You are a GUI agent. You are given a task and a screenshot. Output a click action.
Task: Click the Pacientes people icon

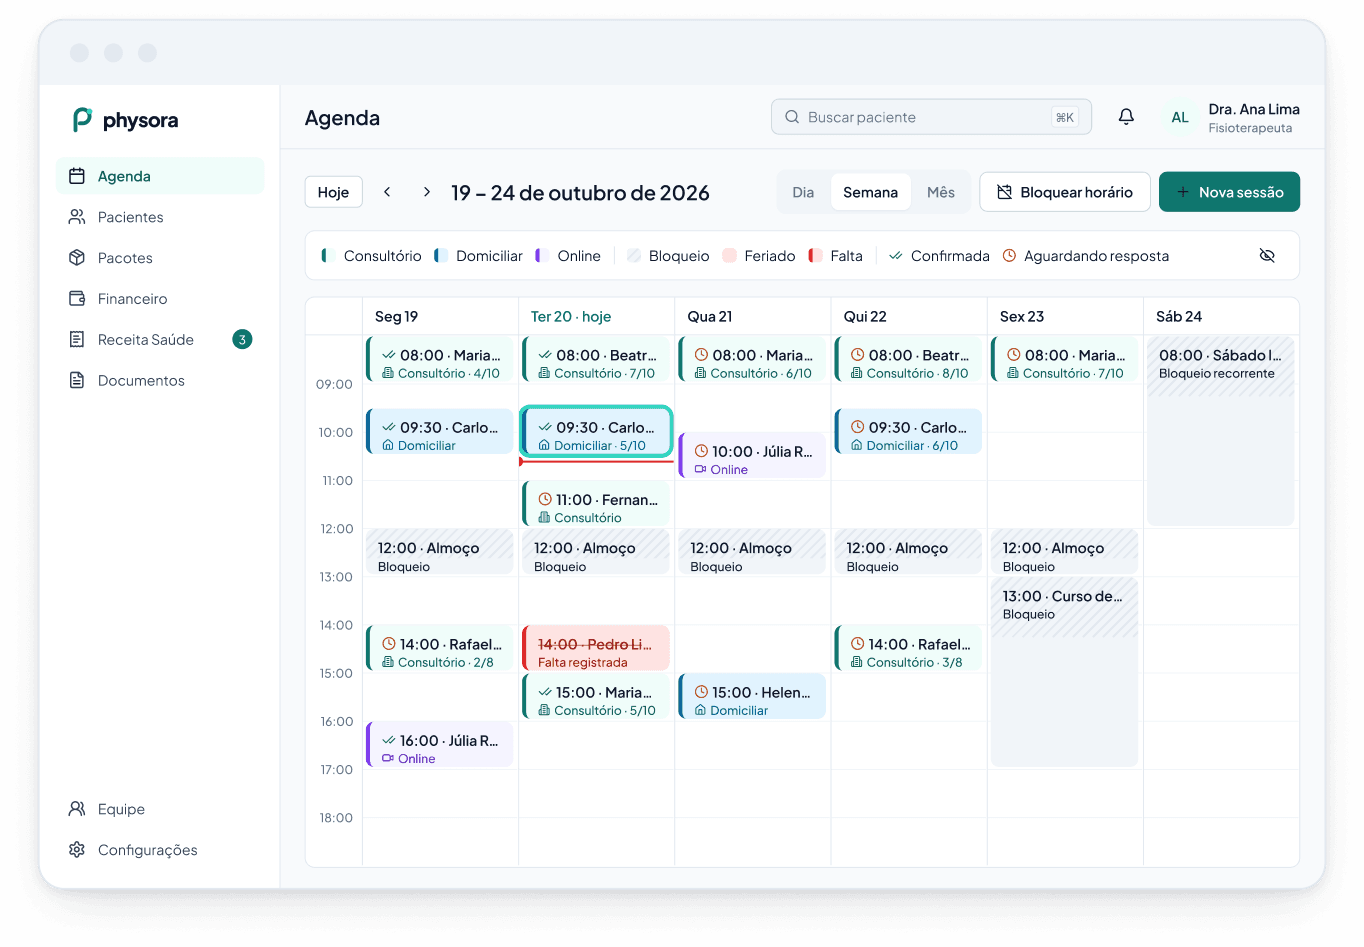tap(77, 217)
